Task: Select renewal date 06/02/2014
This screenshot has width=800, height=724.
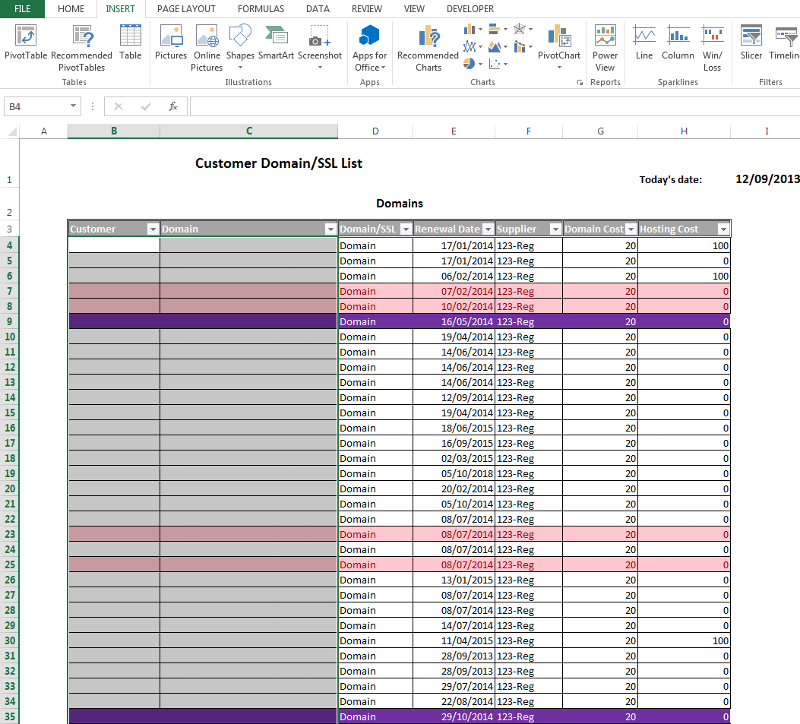Action: 454,276
